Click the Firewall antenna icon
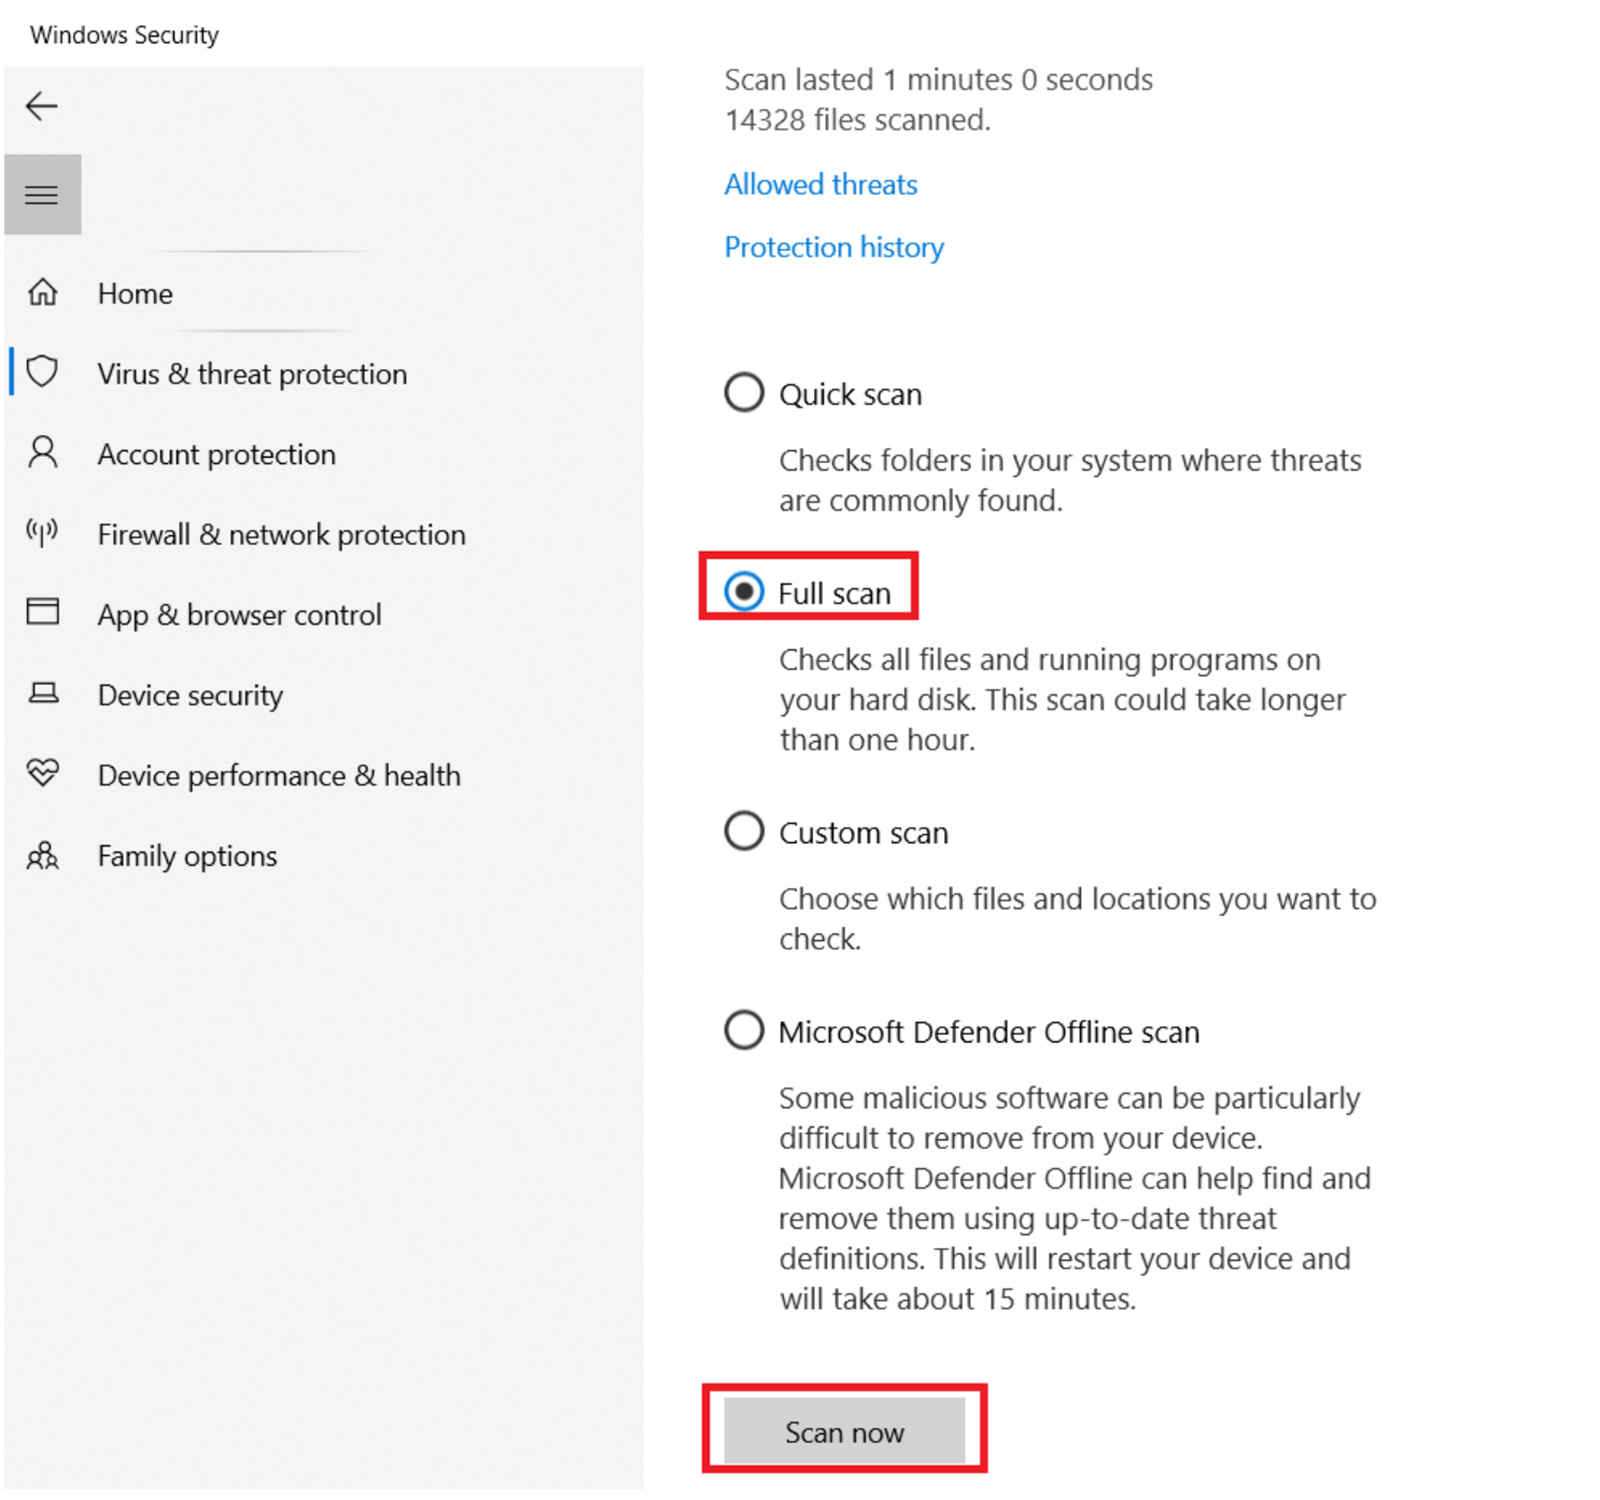 [x=42, y=532]
